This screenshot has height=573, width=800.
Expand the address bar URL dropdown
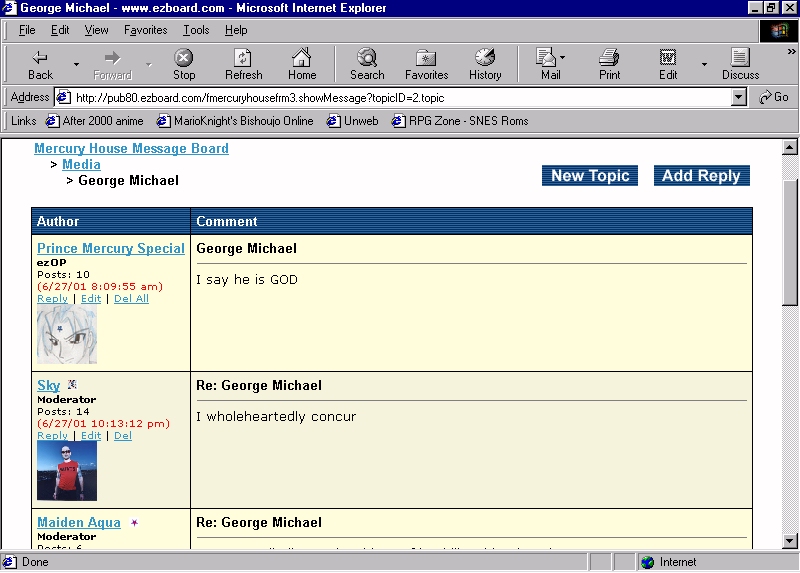tap(739, 97)
